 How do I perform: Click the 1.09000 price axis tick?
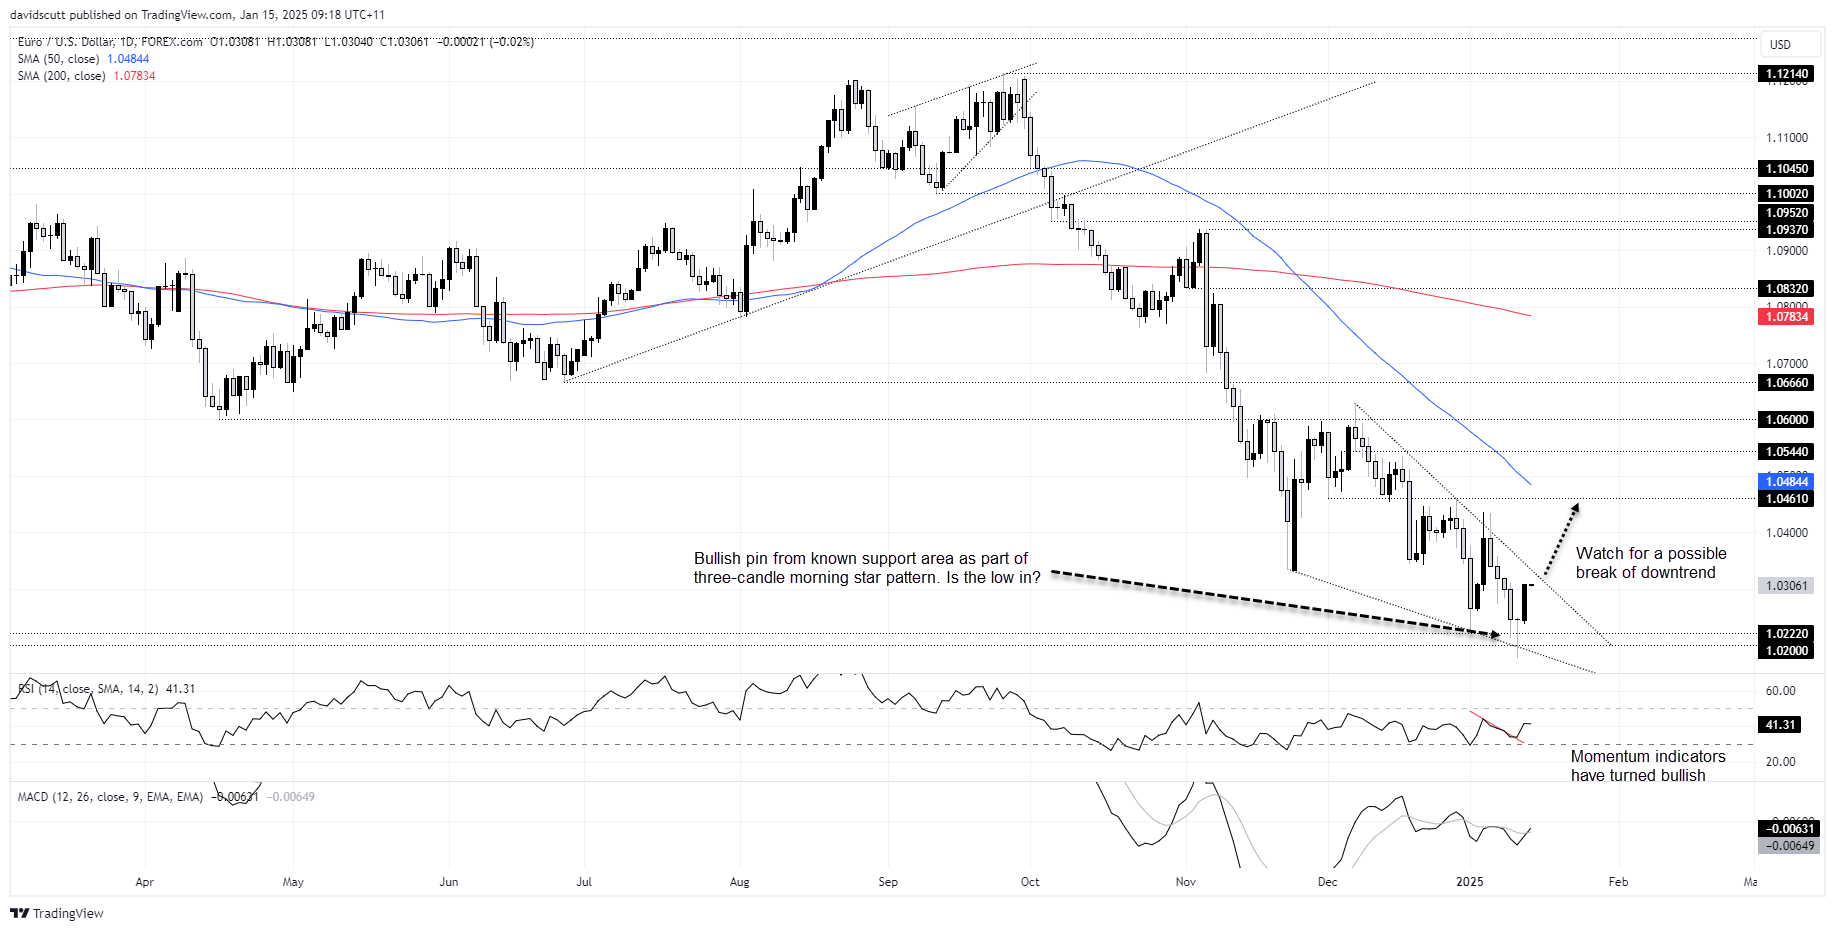pyautogui.click(x=1787, y=251)
